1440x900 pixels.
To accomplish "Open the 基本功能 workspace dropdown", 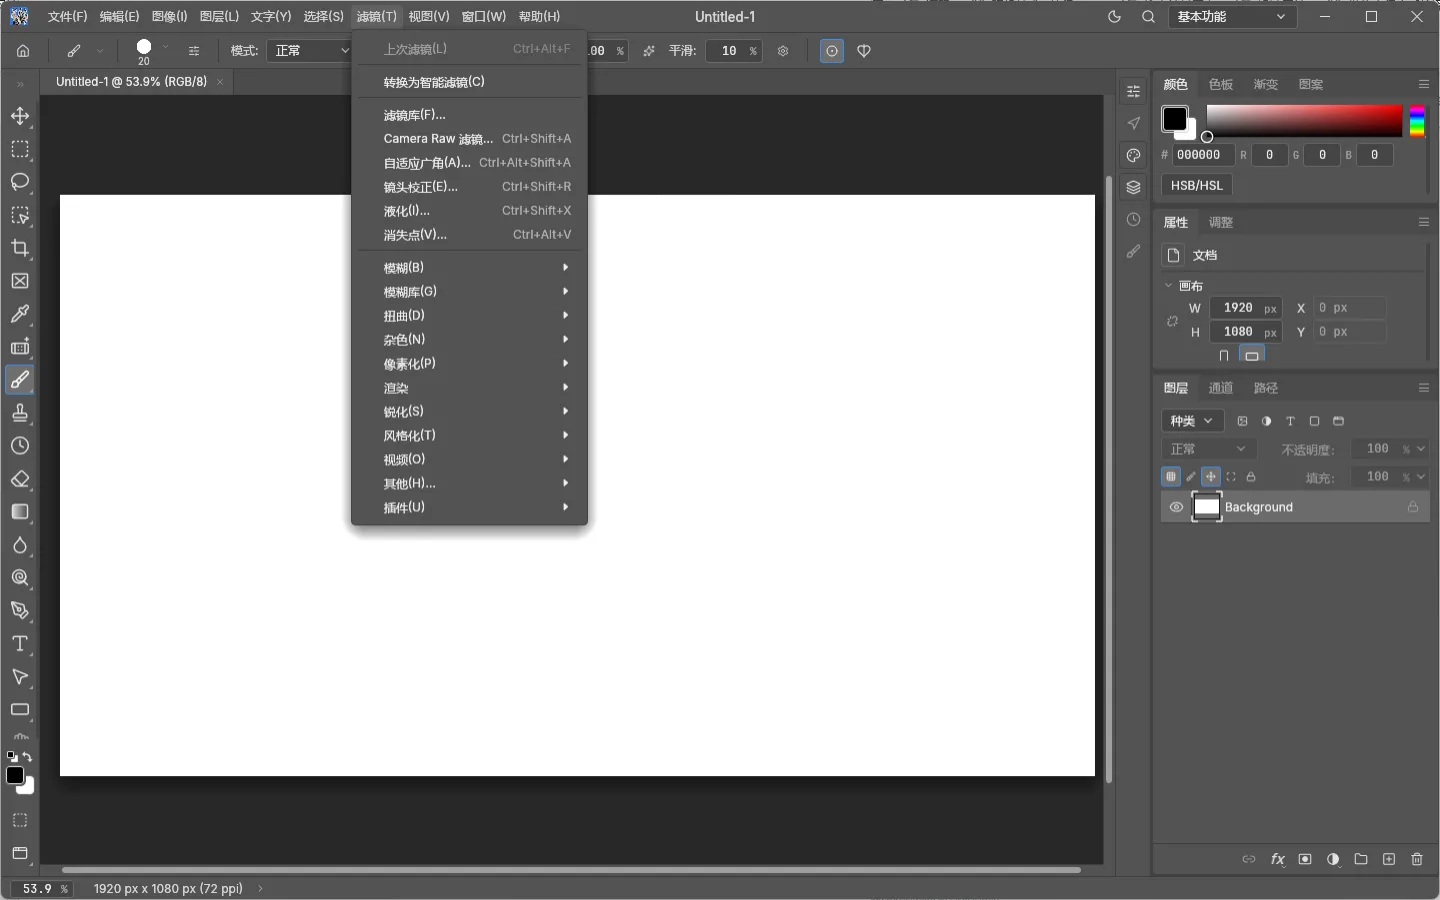I will click(x=1232, y=17).
